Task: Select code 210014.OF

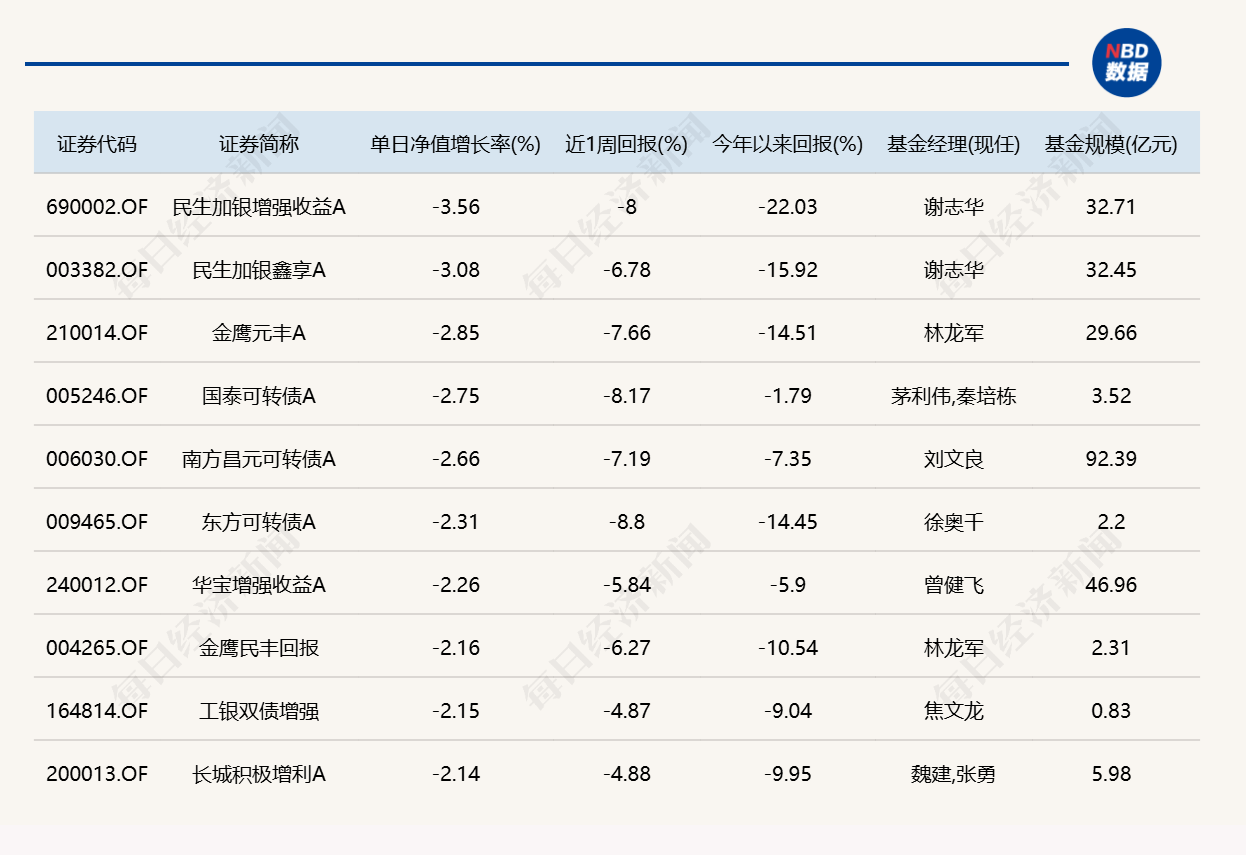Action: [97, 333]
